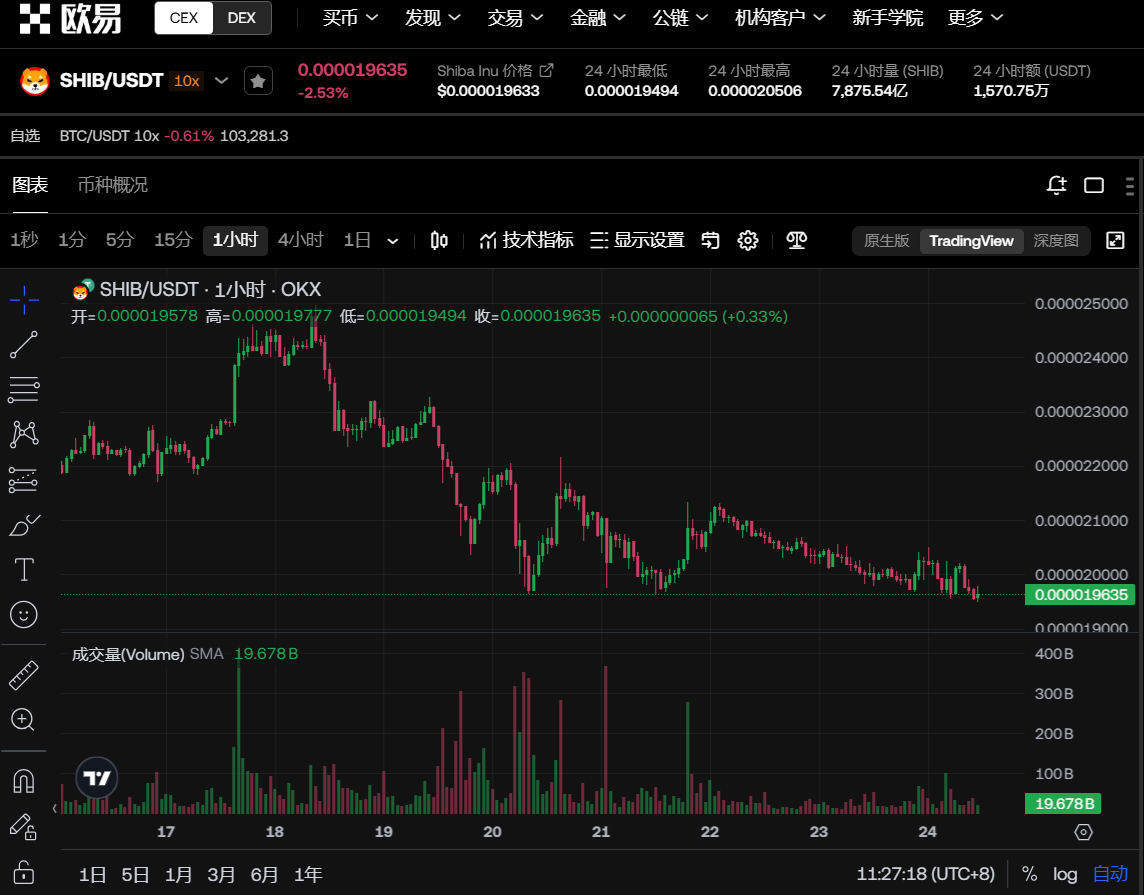Click current price label 0.000019635 on axis
Viewport: 1144px width, 895px height.
click(1081, 595)
